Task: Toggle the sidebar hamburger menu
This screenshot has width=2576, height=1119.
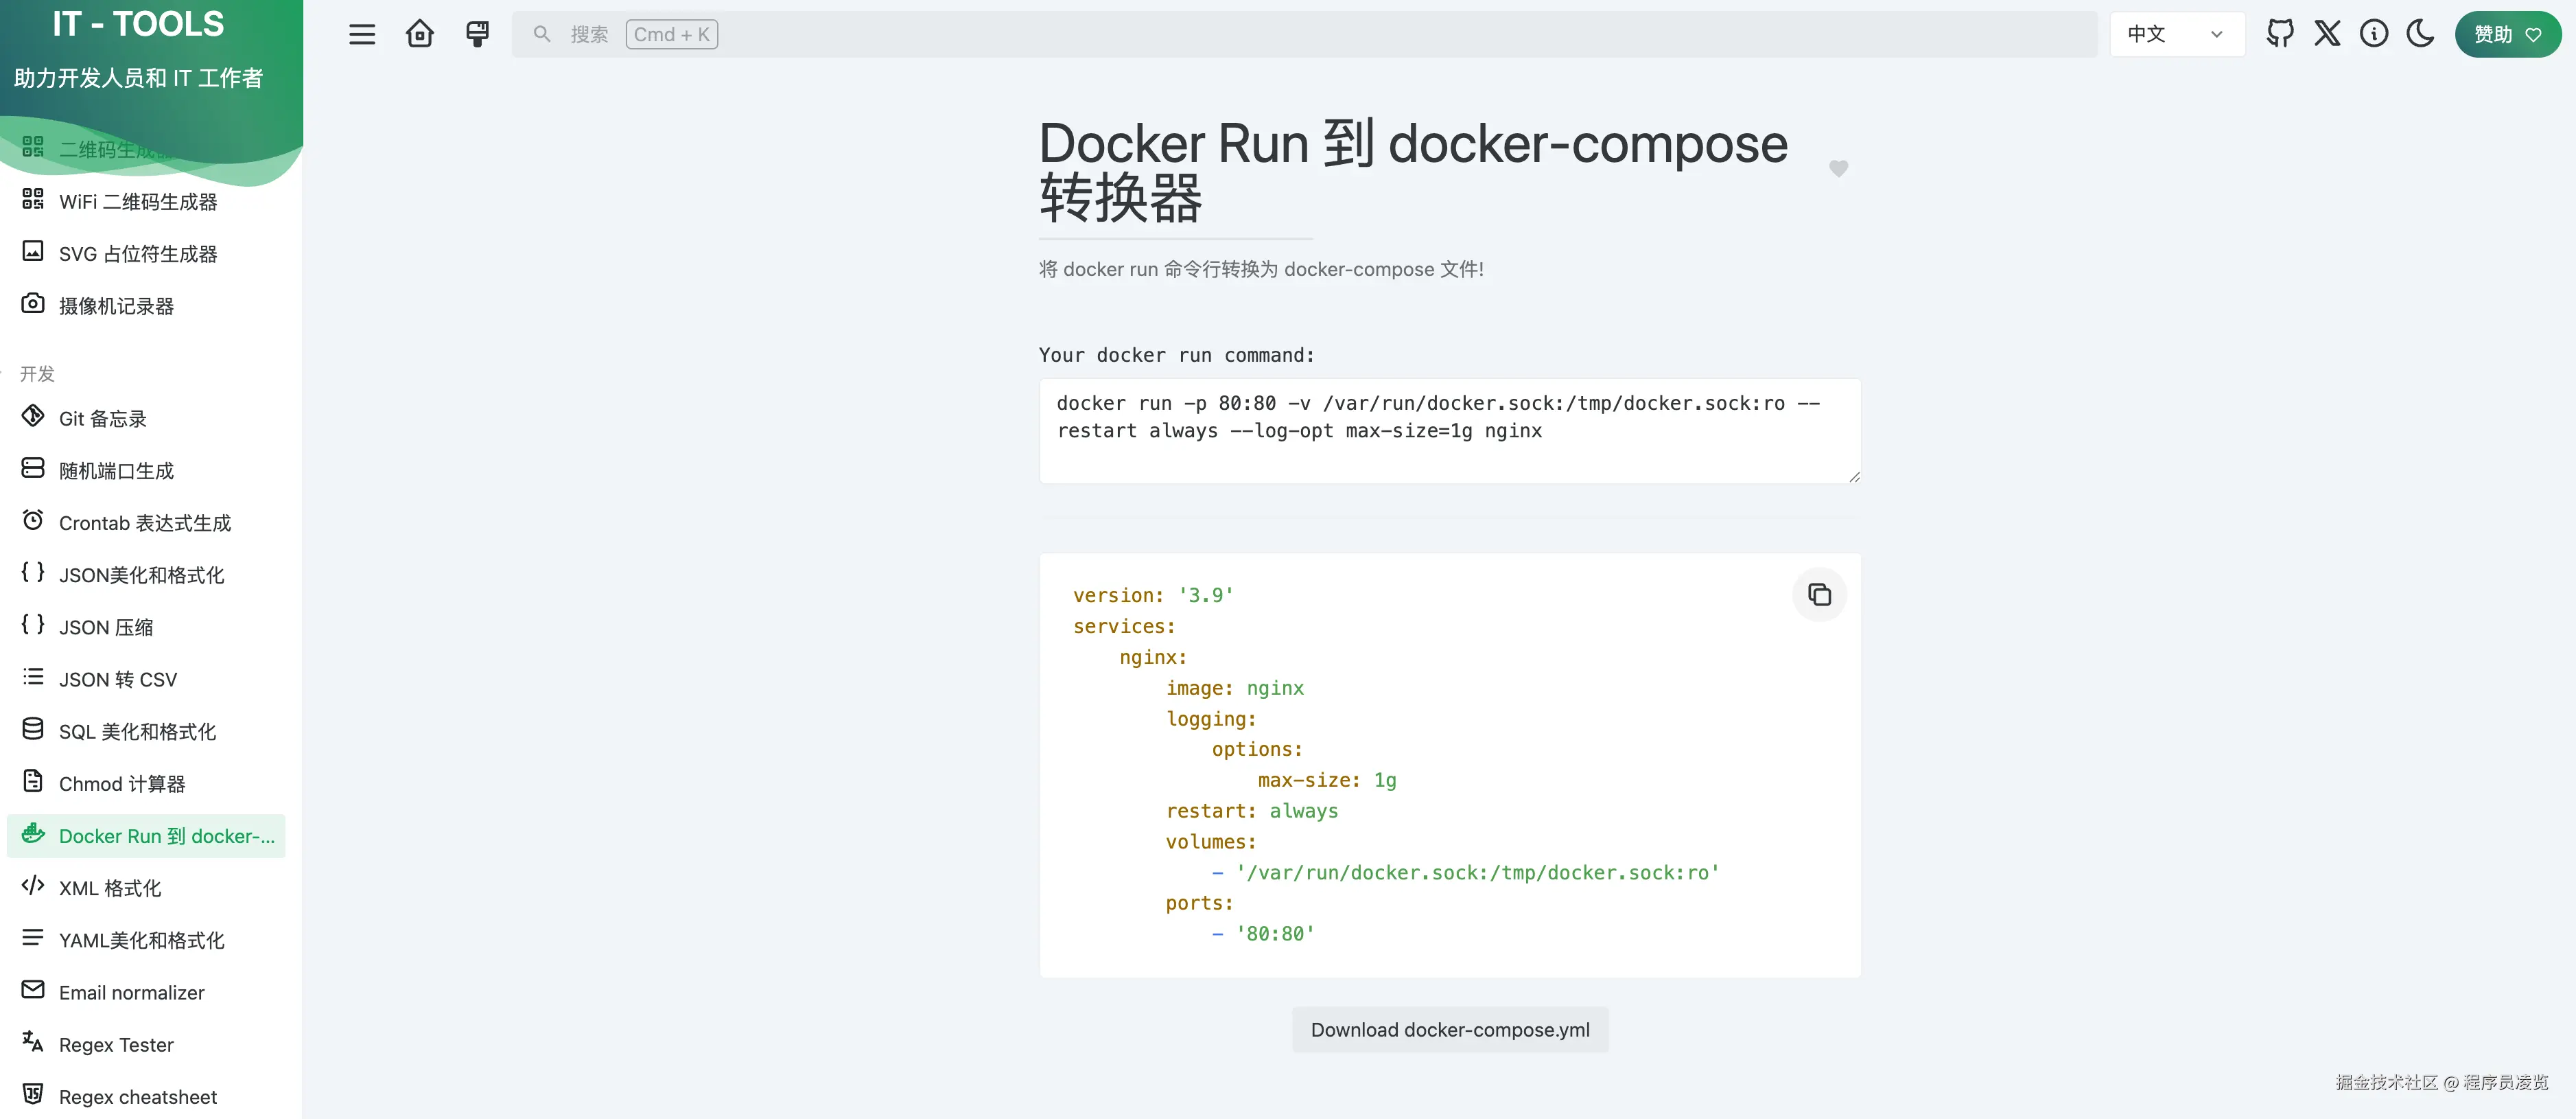Action: pyautogui.click(x=362, y=34)
